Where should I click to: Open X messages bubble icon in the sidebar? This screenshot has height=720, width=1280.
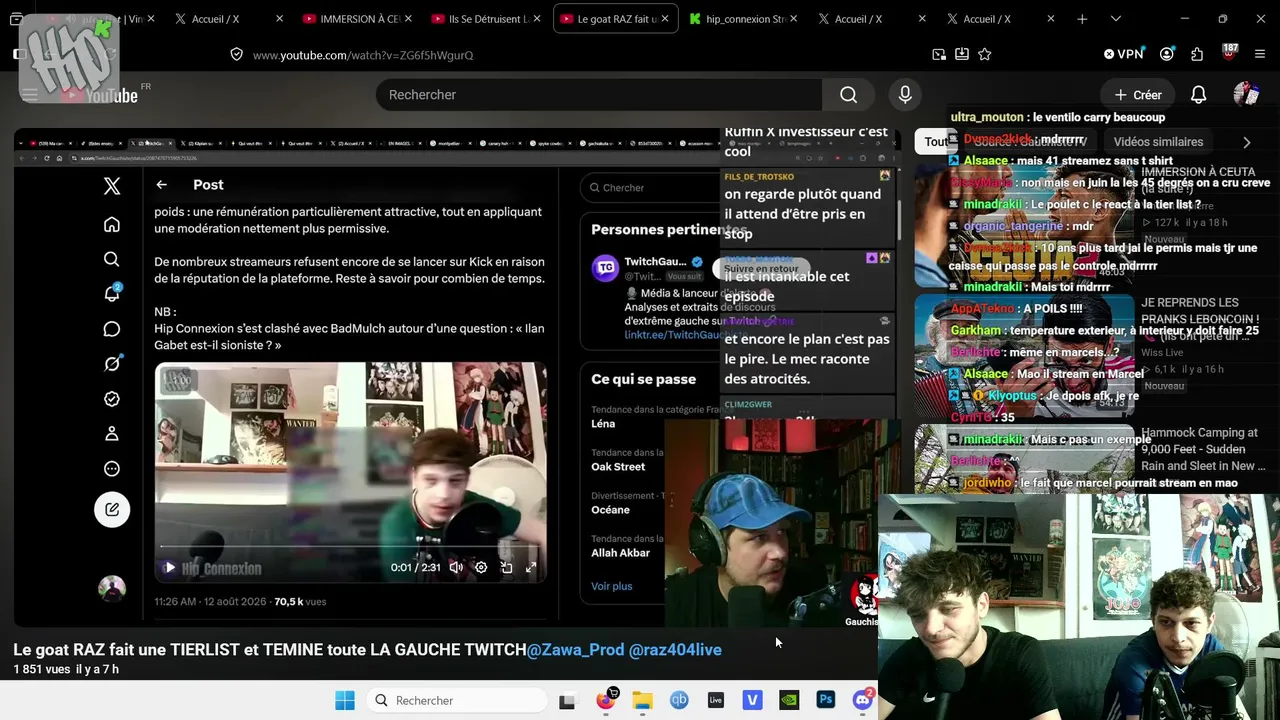[x=112, y=329]
